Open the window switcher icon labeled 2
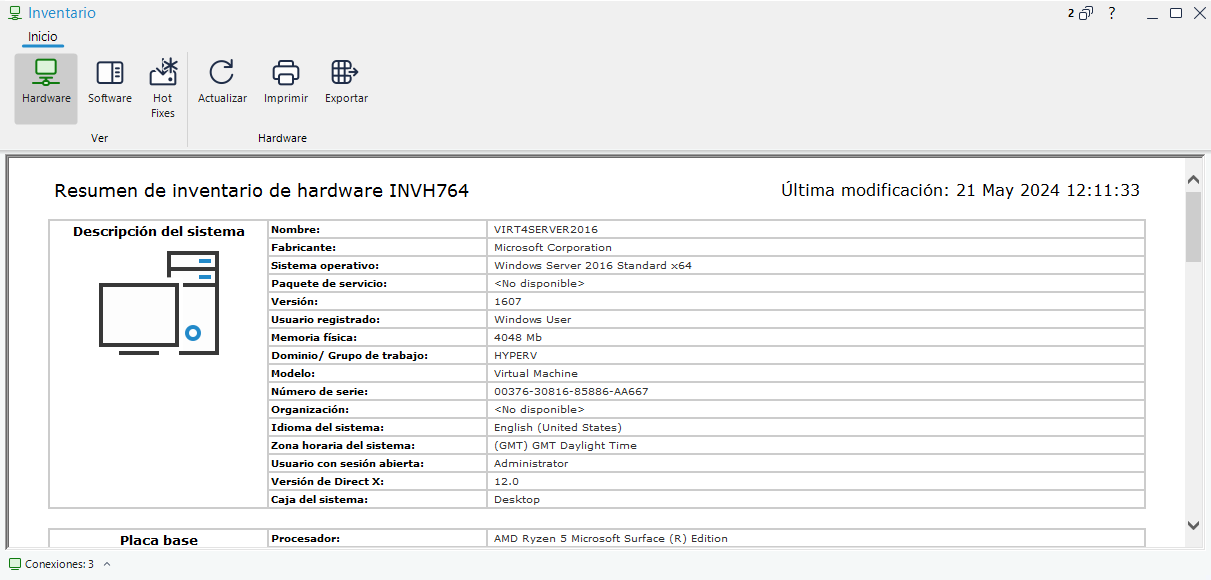This screenshot has height=580, width=1211. (x=1081, y=13)
